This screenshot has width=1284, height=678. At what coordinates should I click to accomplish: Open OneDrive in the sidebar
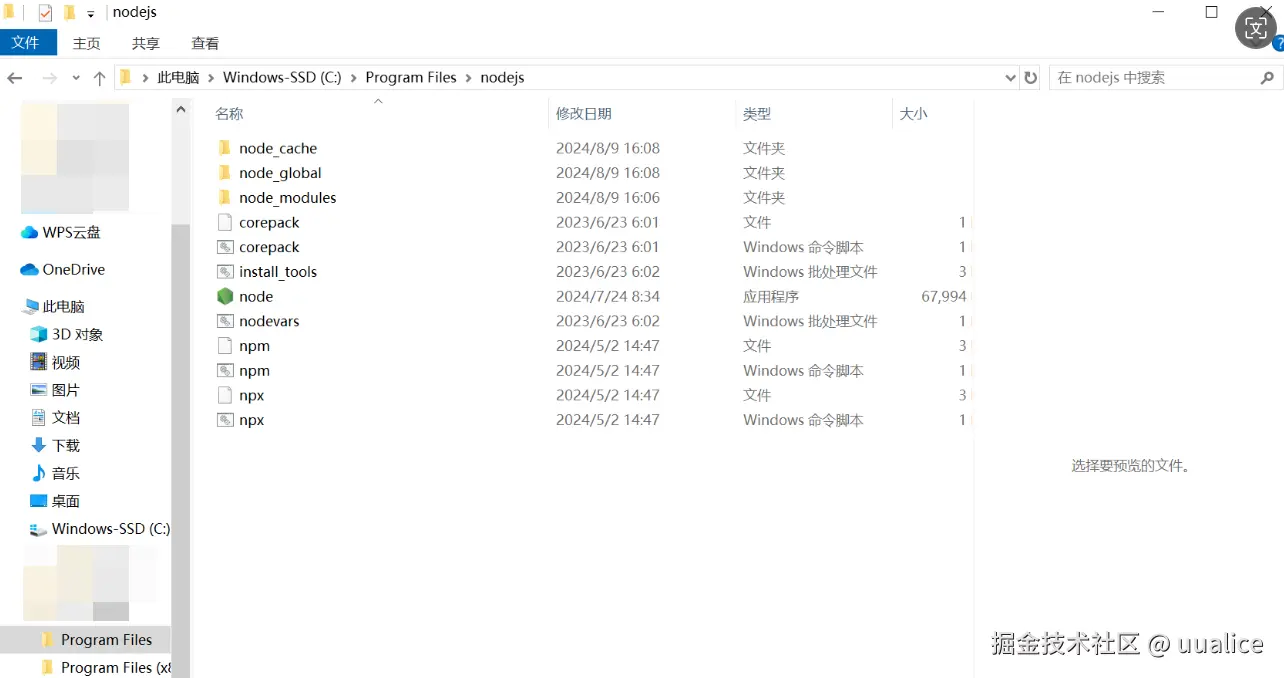74,269
